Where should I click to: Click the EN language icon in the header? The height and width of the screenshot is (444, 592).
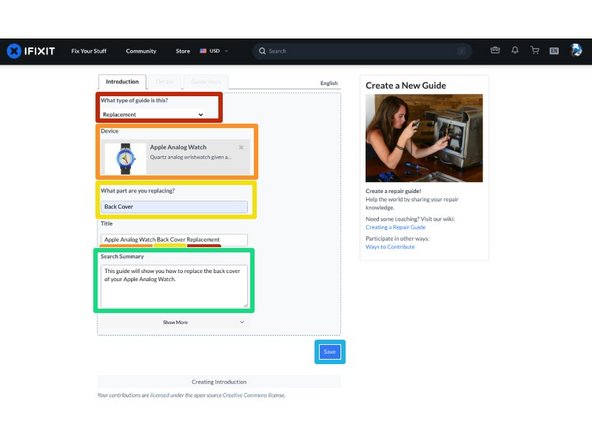[554, 51]
